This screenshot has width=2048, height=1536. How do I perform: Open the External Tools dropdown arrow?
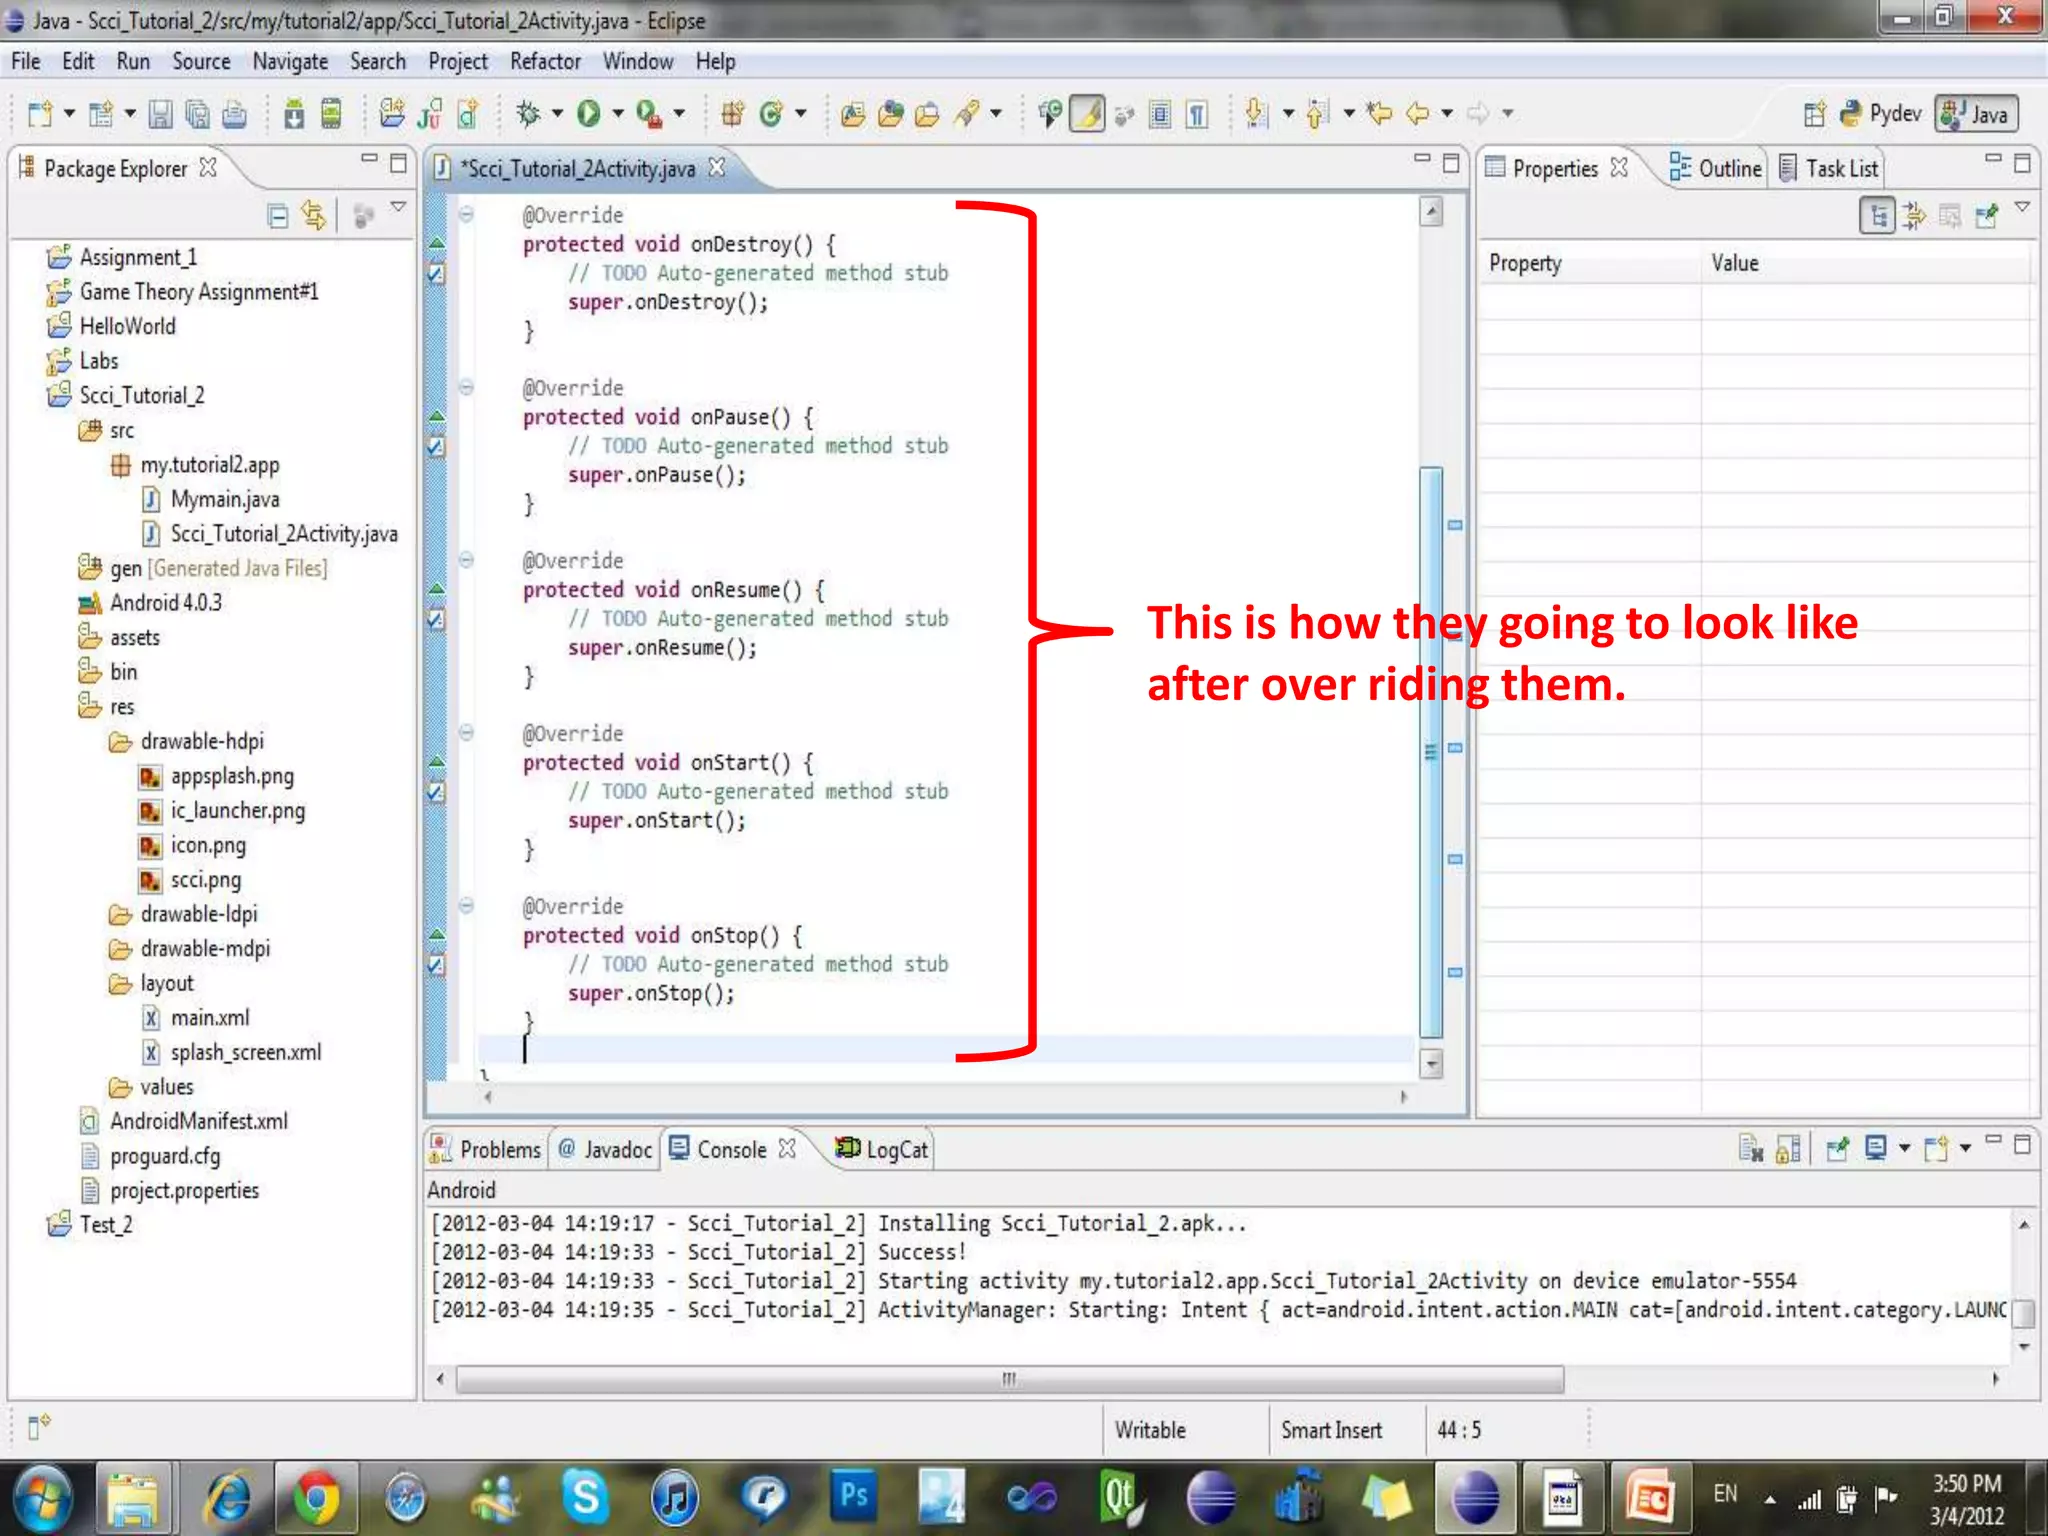pos(679,114)
